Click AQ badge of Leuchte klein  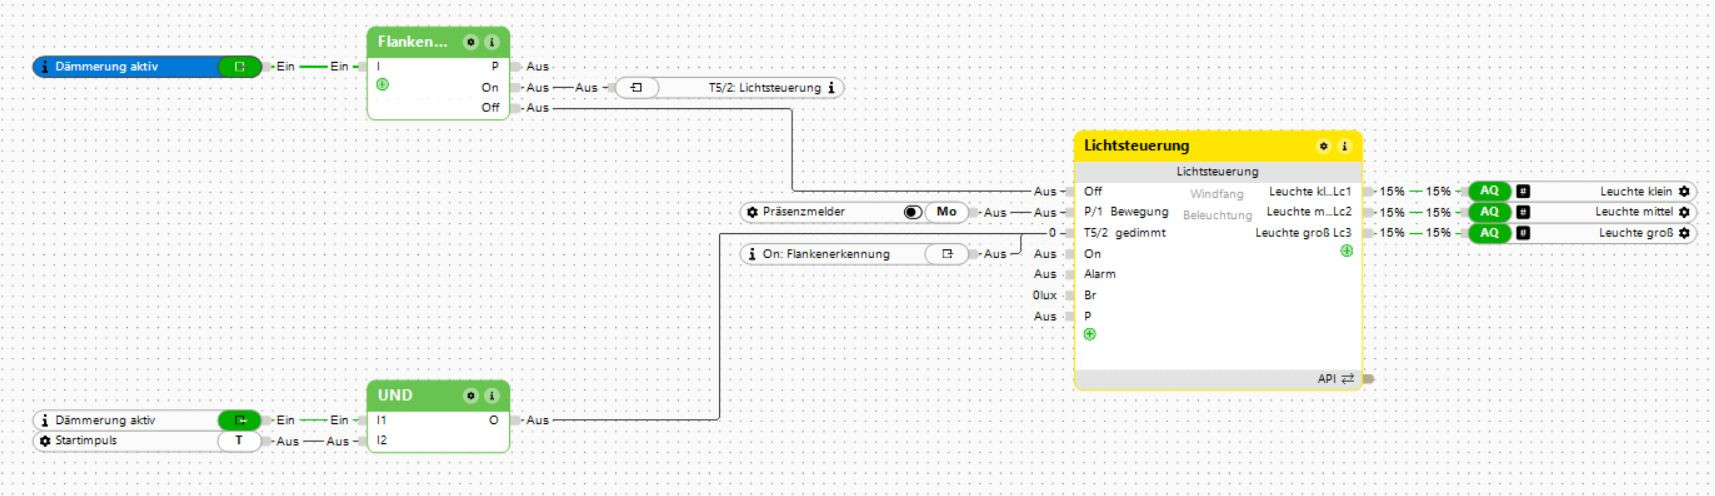(1489, 191)
